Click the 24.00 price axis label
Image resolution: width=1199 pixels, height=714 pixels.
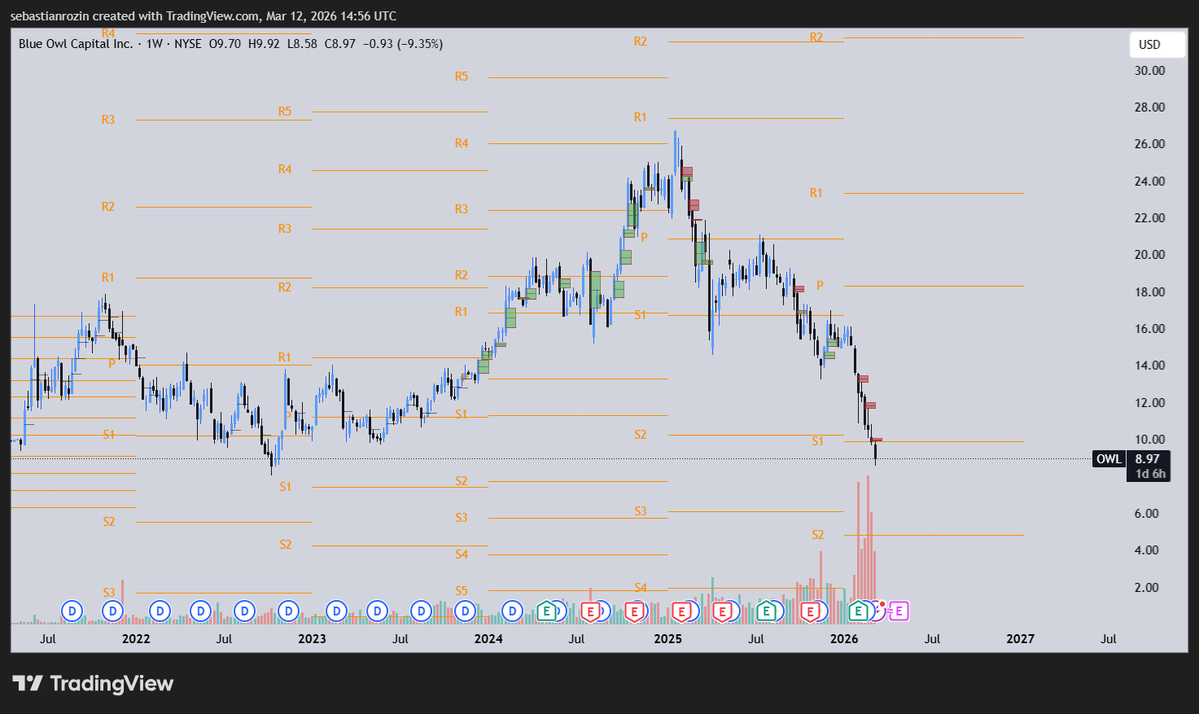pyautogui.click(x=1149, y=181)
